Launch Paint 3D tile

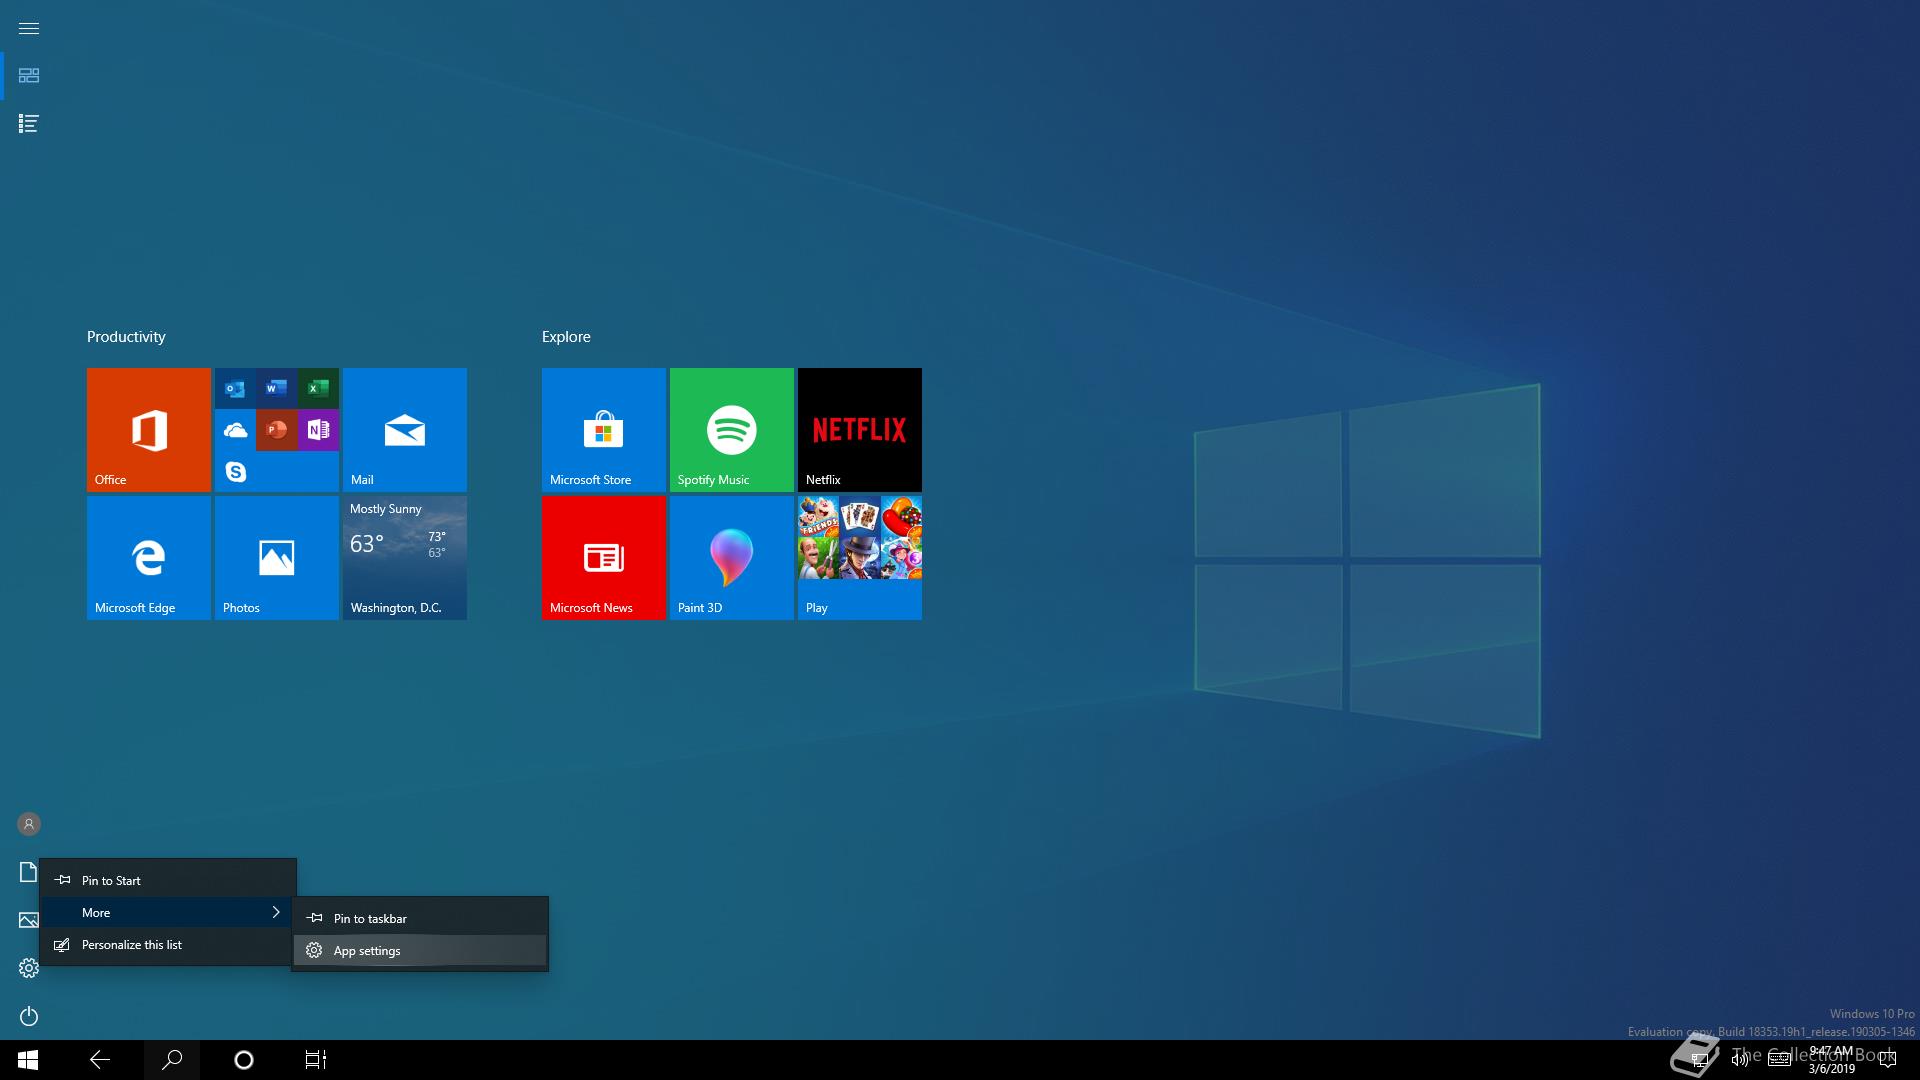click(x=732, y=558)
